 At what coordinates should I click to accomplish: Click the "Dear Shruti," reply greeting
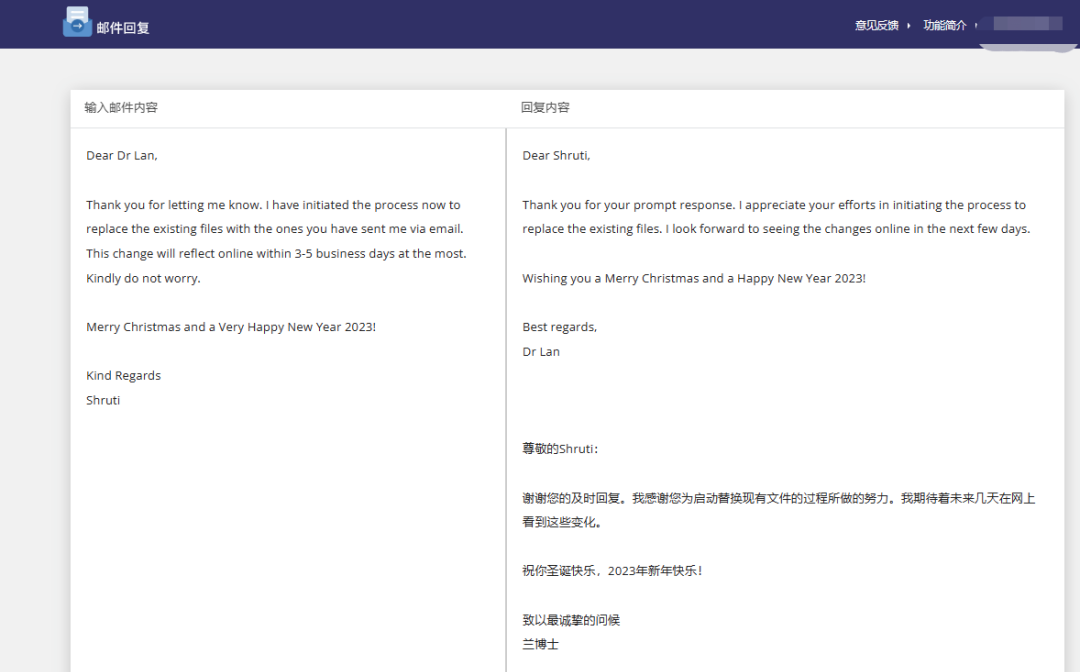pyautogui.click(x=556, y=155)
